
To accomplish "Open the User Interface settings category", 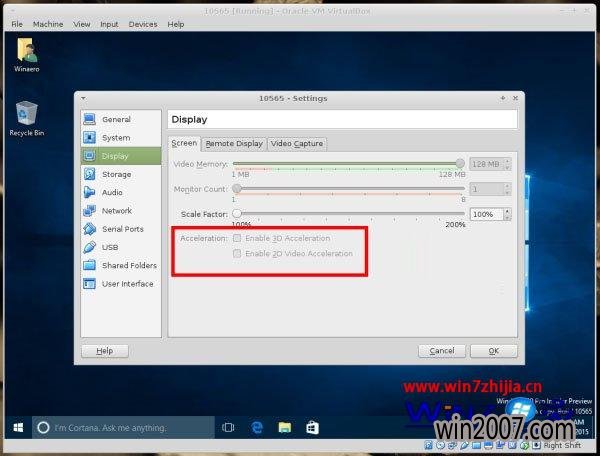I will (121, 284).
